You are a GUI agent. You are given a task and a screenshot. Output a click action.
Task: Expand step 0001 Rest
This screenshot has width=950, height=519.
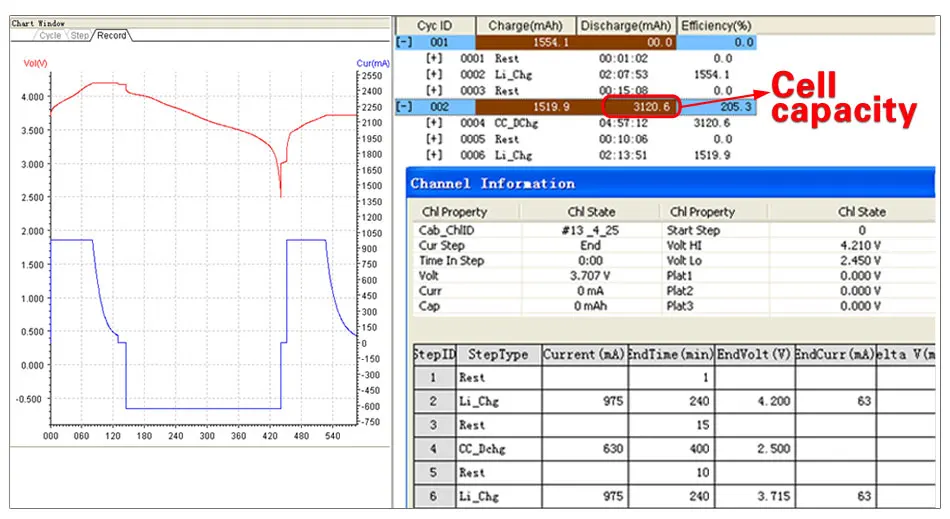[434, 59]
